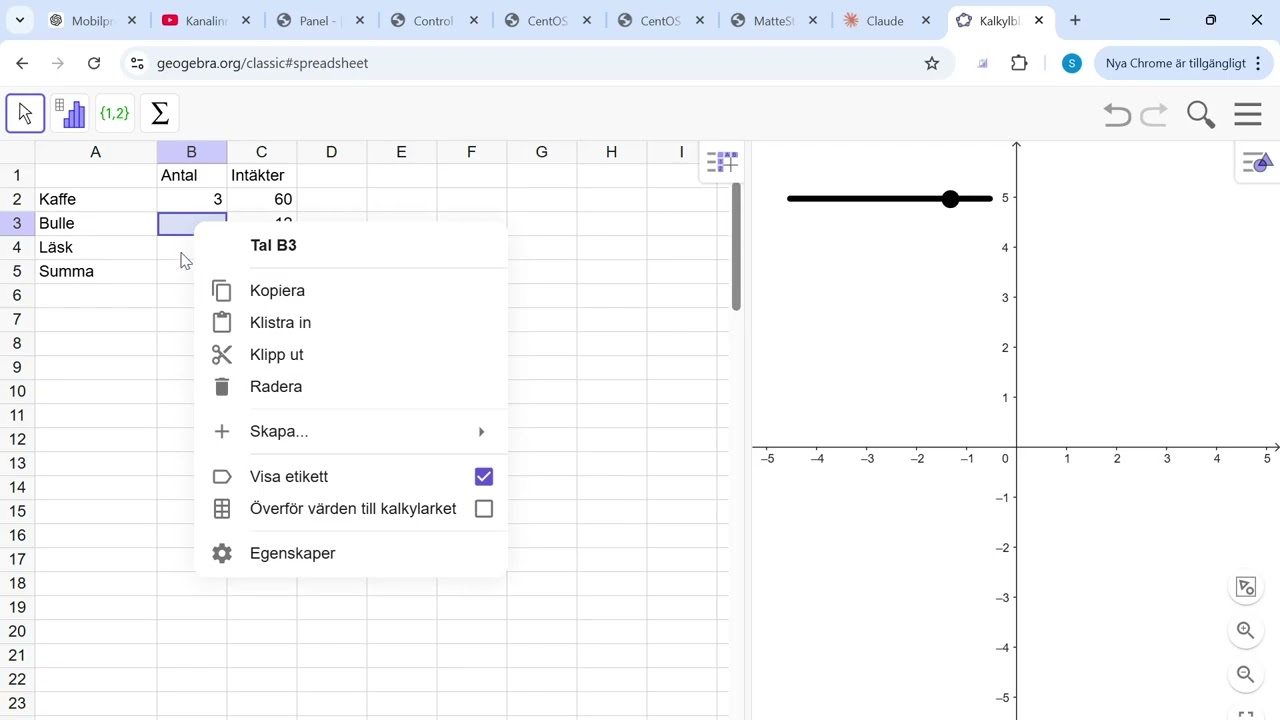1280x720 pixels.
Task: Select the Antal header cell
Action: click(x=192, y=175)
